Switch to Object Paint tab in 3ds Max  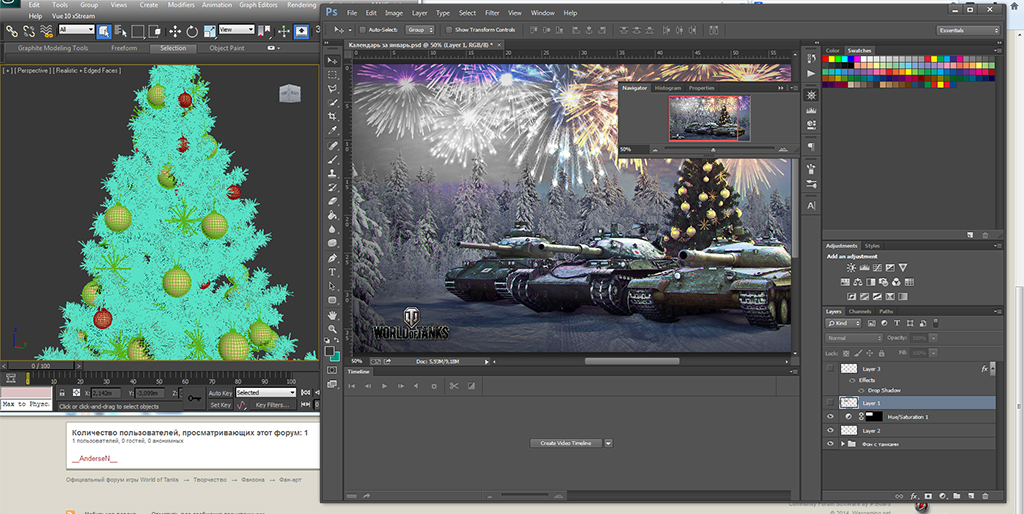point(227,48)
